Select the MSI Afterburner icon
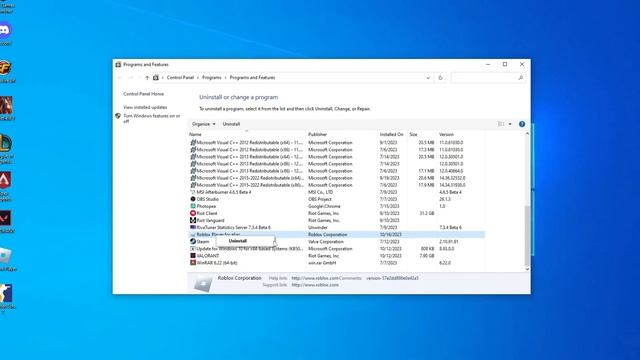Viewport: 640px width, 360px height. (x=193, y=192)
